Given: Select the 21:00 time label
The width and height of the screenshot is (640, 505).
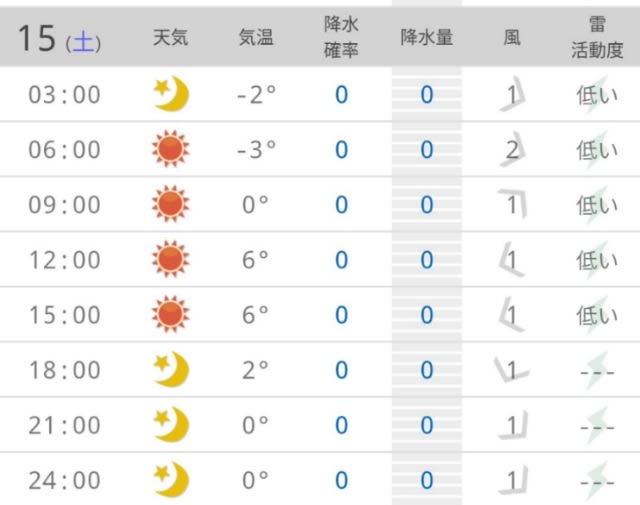Looking at the screenshot, I should 64,425.
